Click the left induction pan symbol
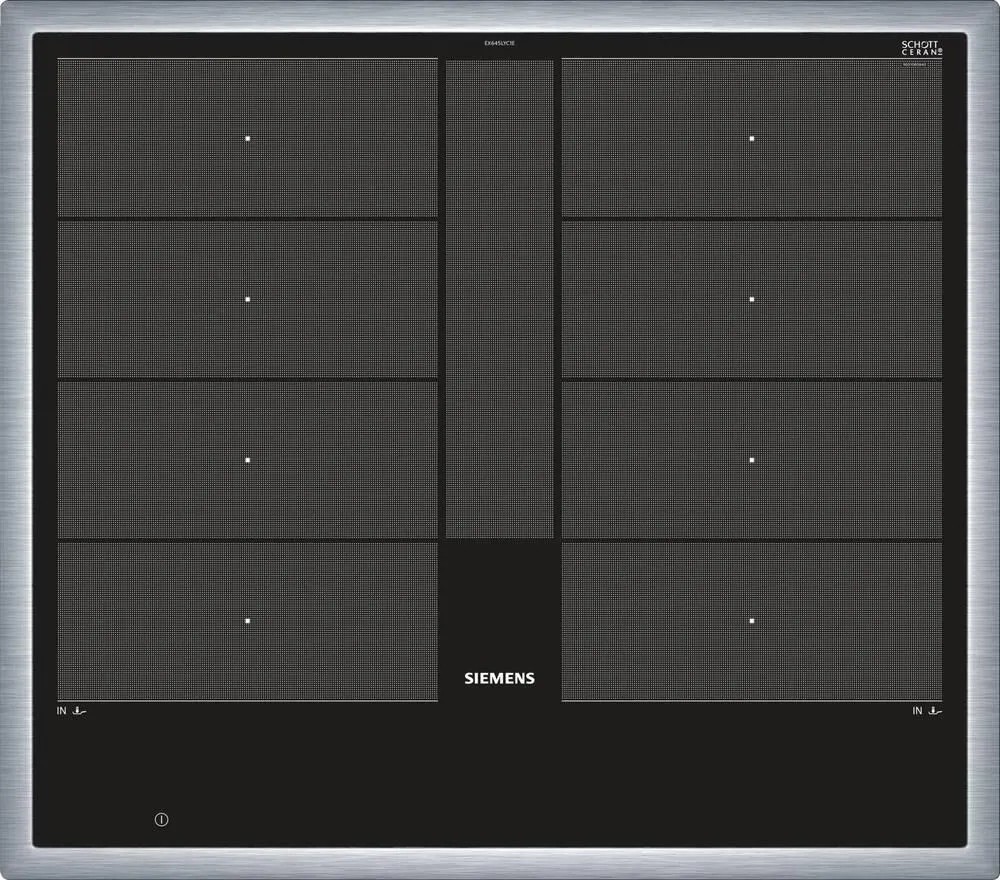Screen dimensions: 1000x880 [79, 710]
